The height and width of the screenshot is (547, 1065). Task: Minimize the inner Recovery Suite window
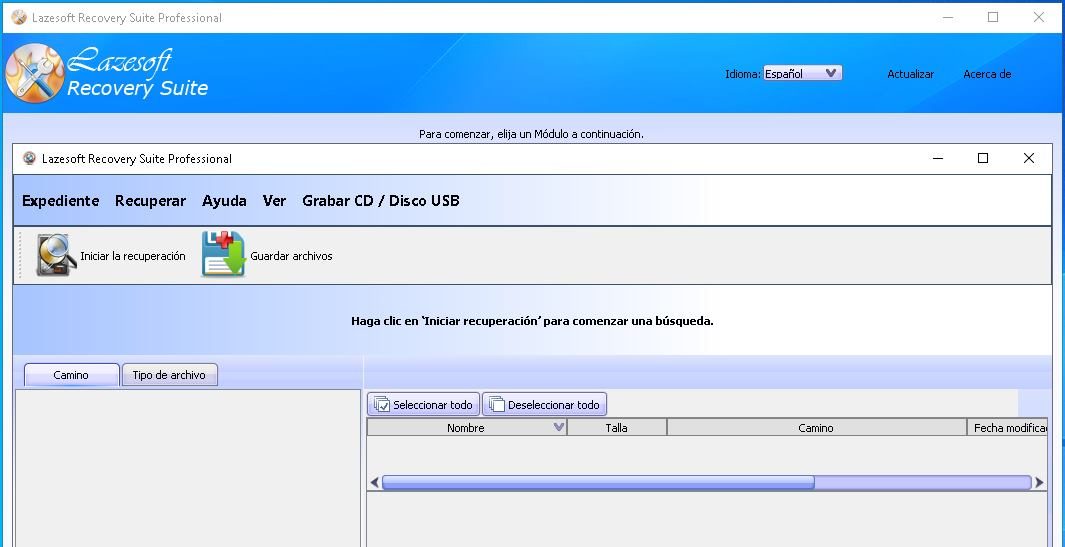[938, 158]
